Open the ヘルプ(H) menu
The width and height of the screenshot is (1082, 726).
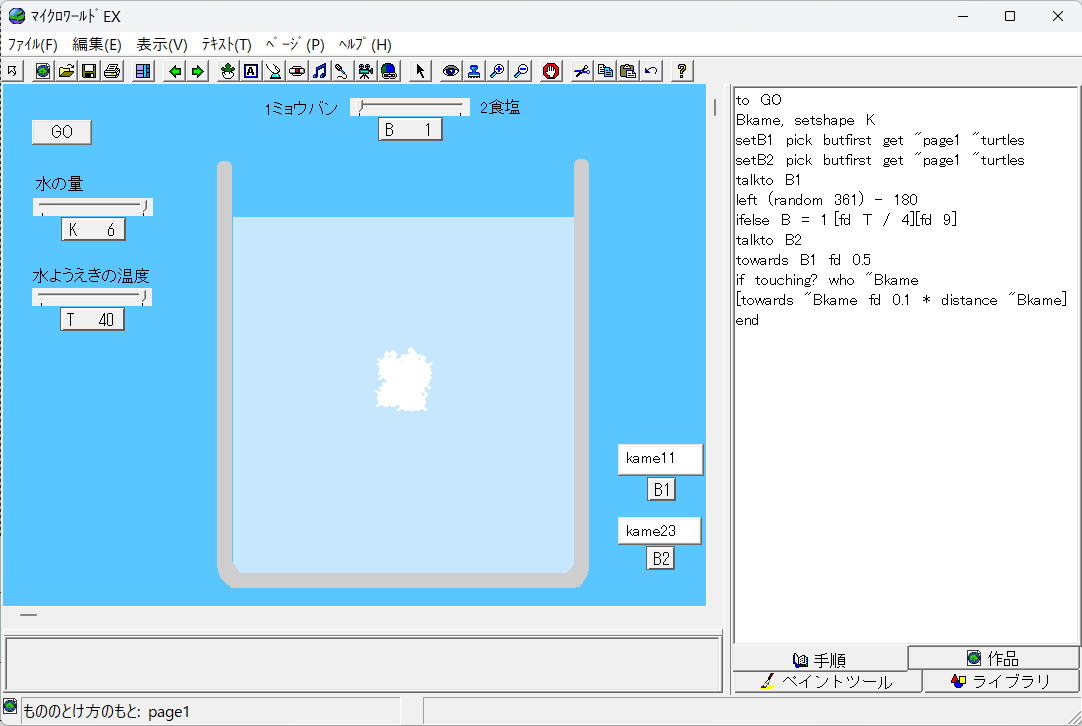point(365,45)
